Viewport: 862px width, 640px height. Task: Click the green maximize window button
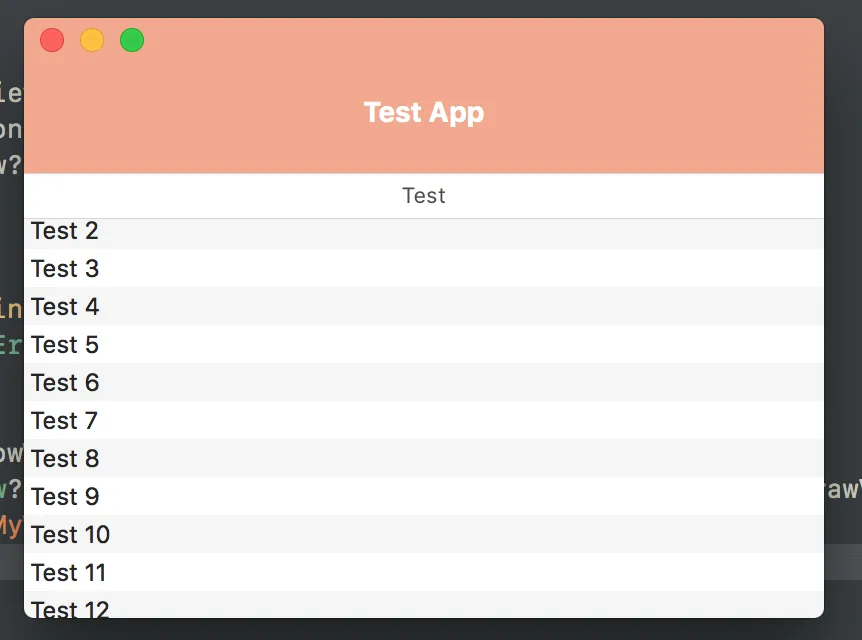[x=132, y=40]
